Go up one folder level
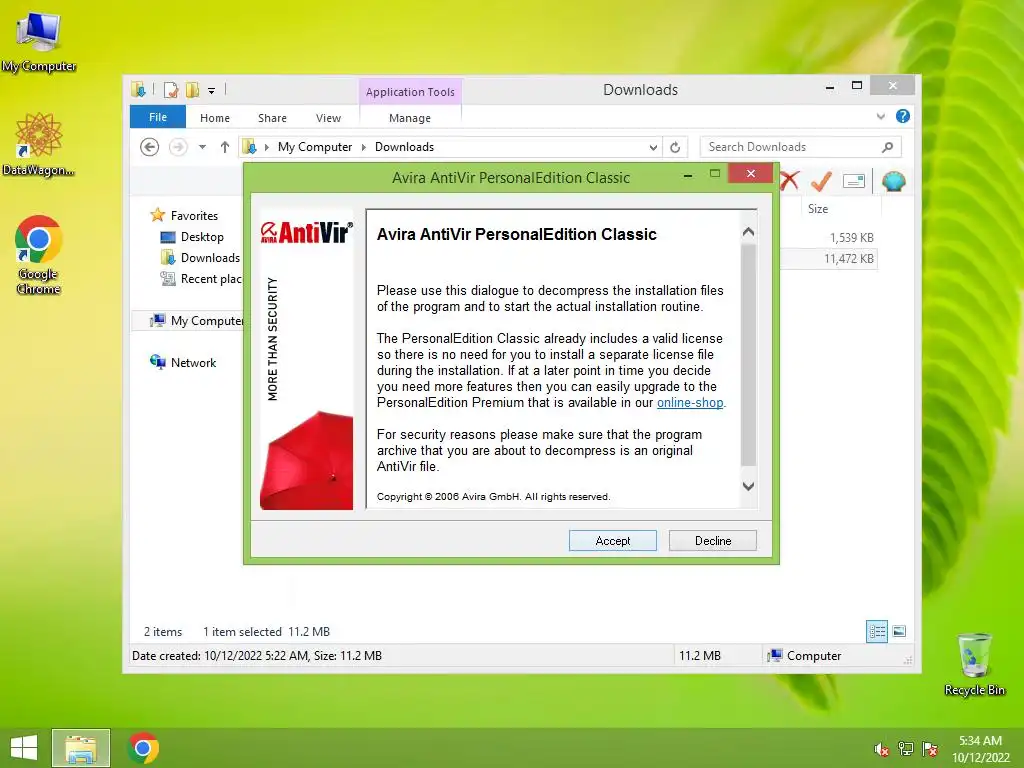Image resolution: width=1024 pixels, height=768 pixels. 225,147
